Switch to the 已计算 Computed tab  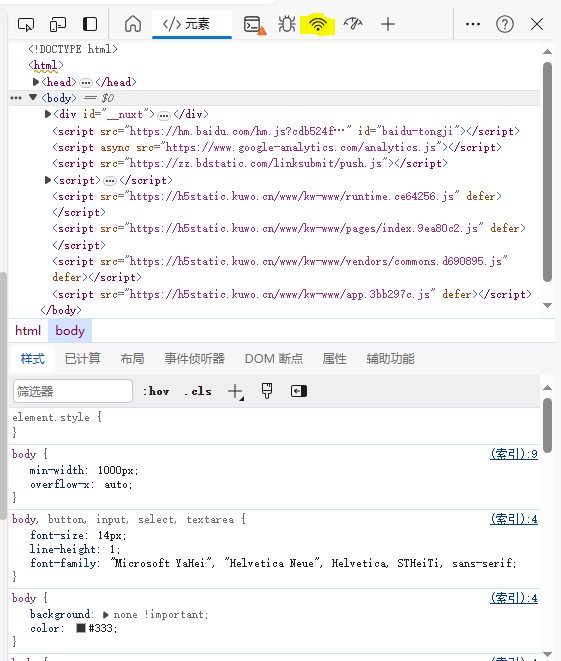coord(83,359)
